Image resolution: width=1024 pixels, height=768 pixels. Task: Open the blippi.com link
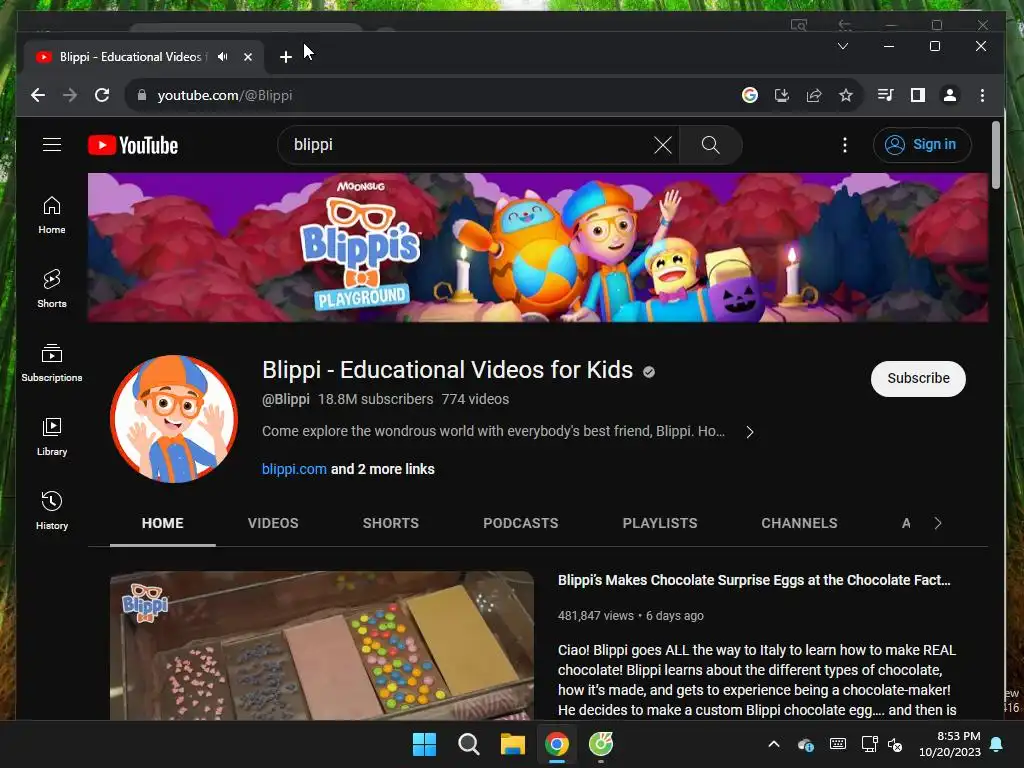pyautogui.click(x=294, y=469)
